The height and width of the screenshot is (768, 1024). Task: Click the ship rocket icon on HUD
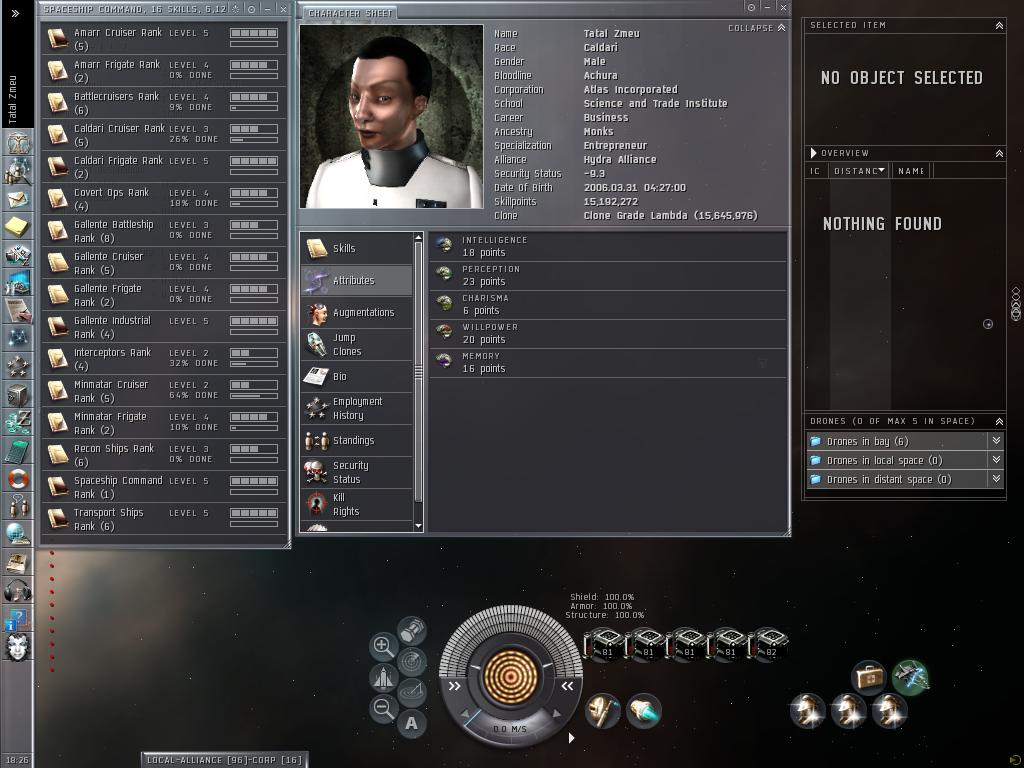[383, 677]
